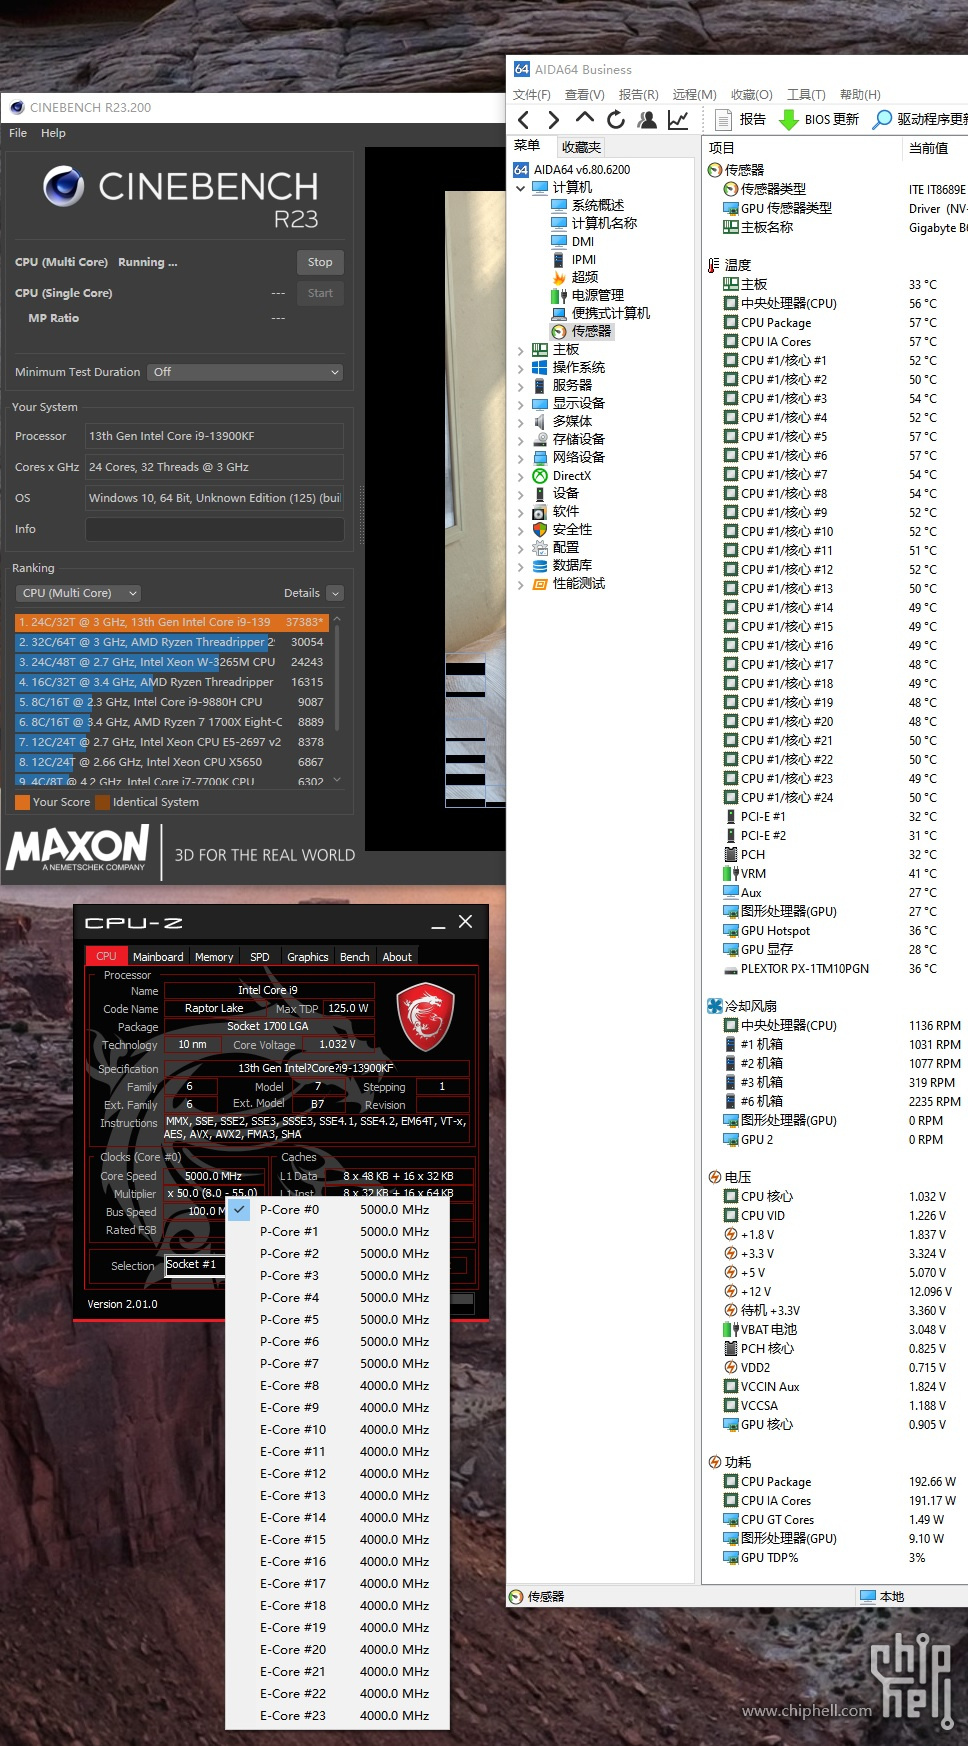Image resolution: width=968 pixels, height=1746 pixels.
Task: Click the BIOS 更新 green arrow button
Action: click(x=819, y=120)
